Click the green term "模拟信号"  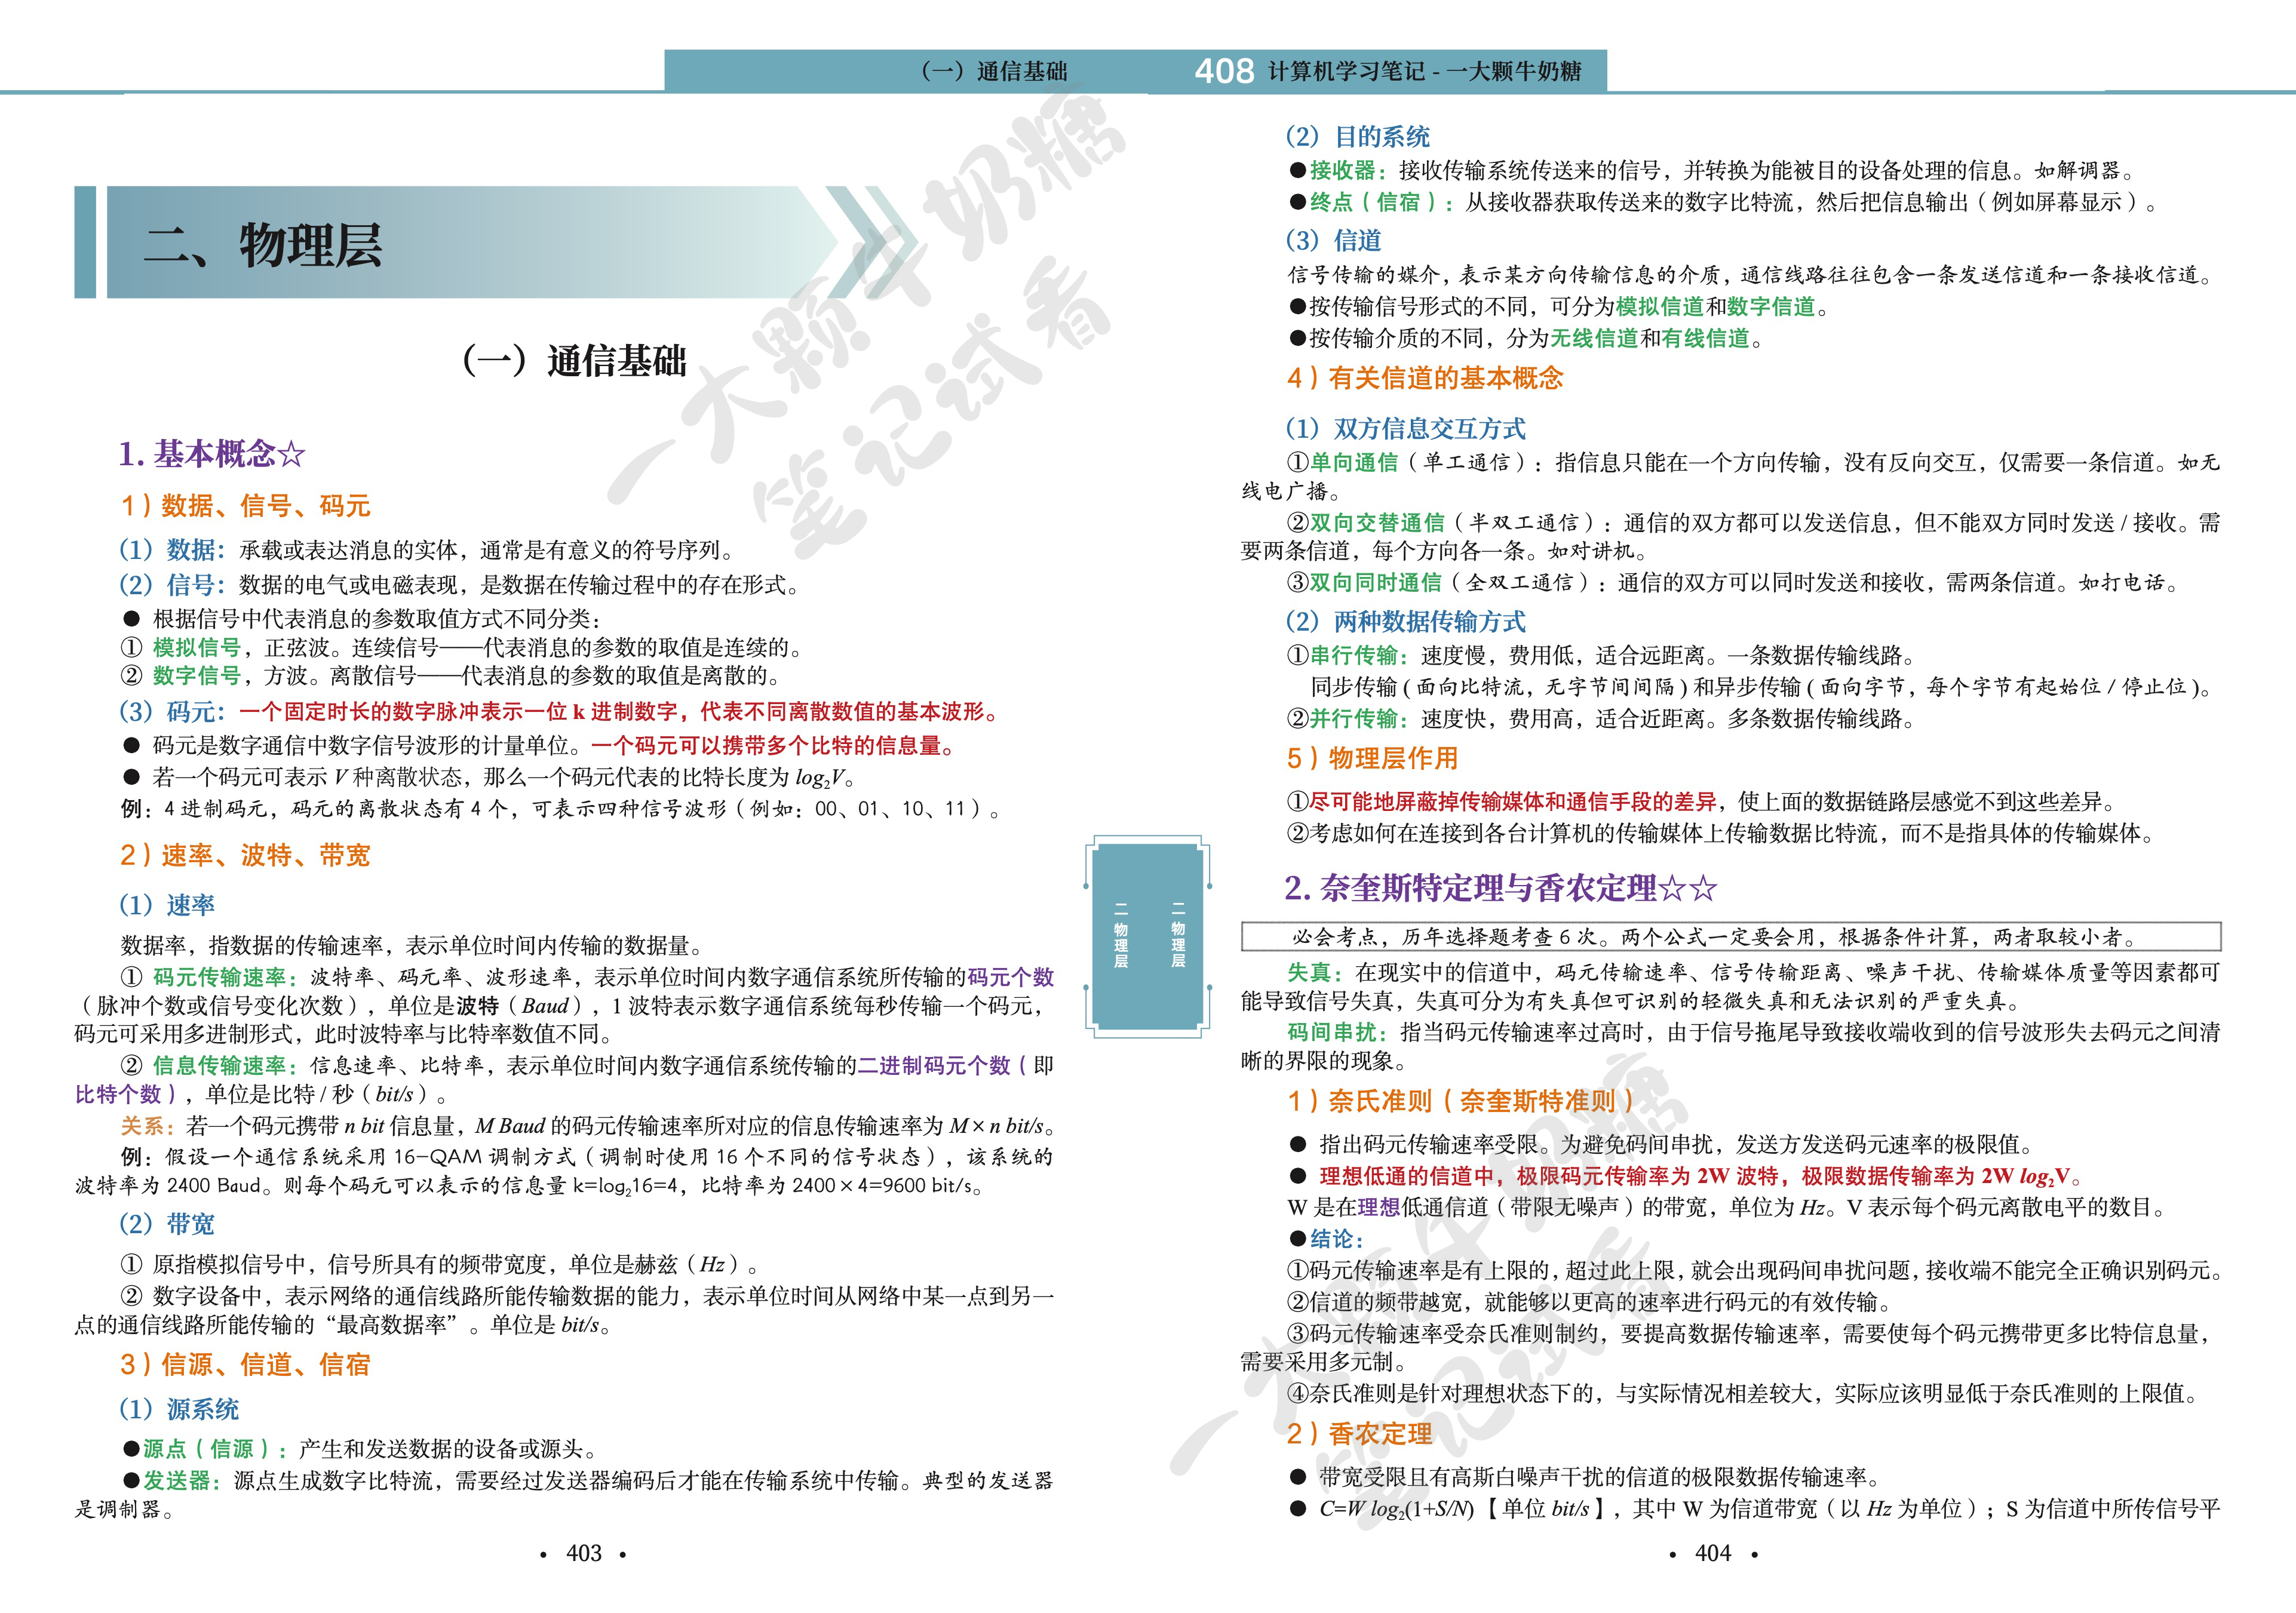[x=196, y=648]
